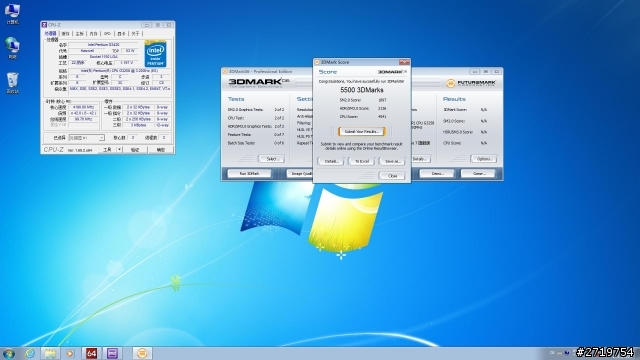Click Save as in the Score dialog
This screenshot has width=640, height=360.
pyautogui.click(x=392, y=161)
